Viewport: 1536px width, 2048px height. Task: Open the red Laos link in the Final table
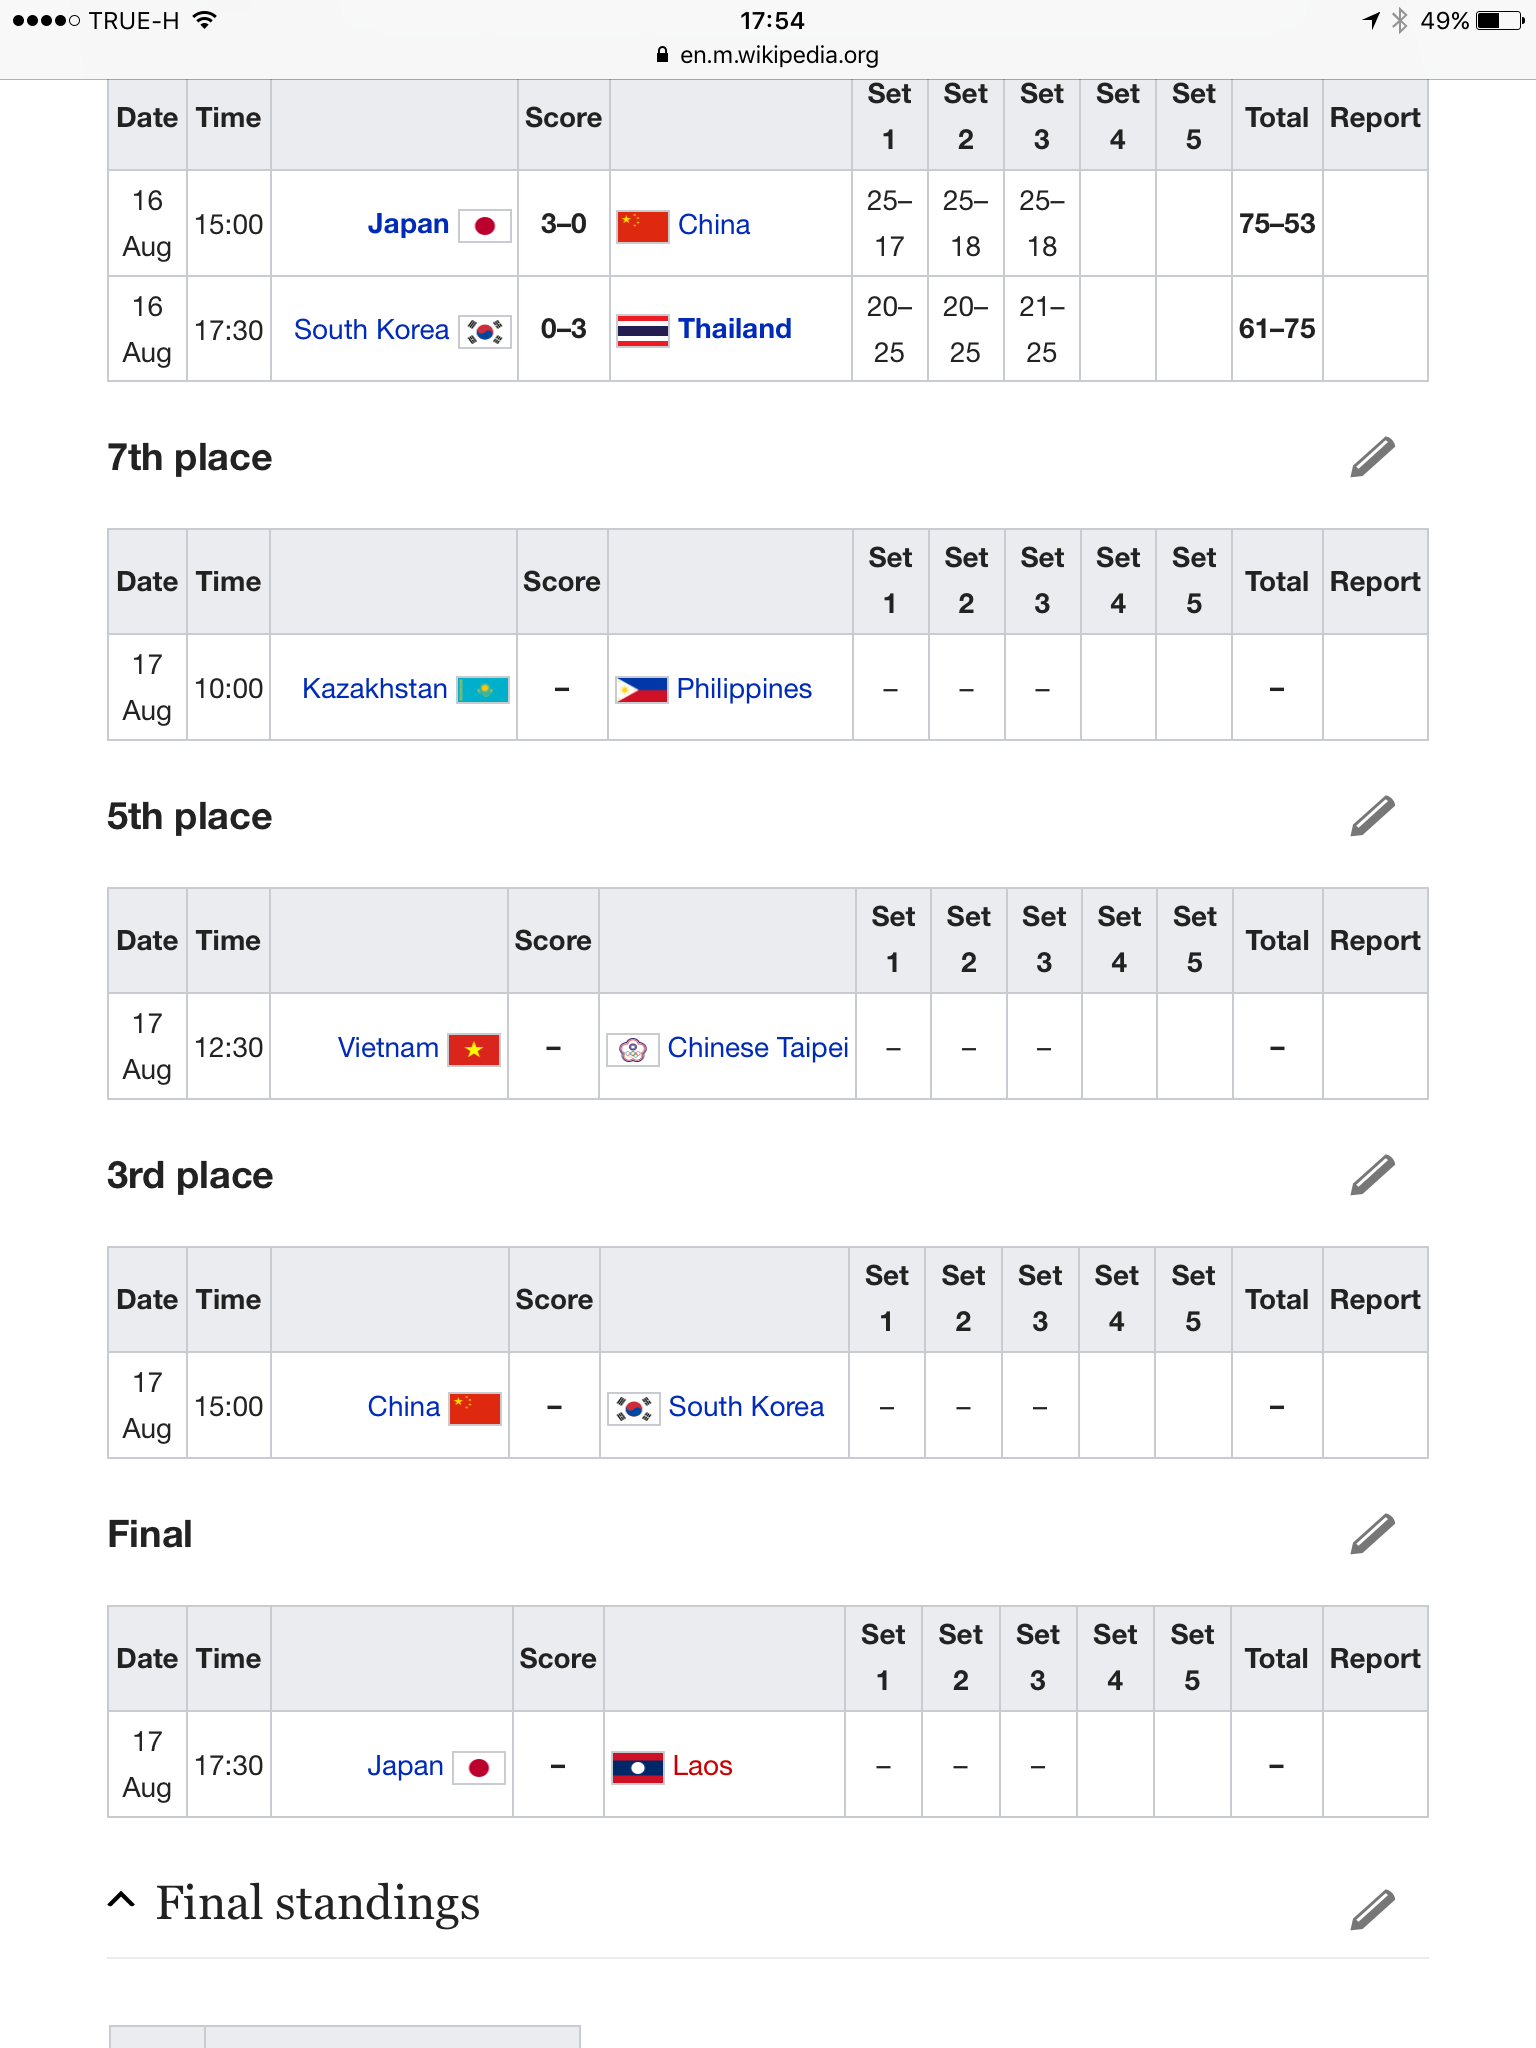[702, 1766]
